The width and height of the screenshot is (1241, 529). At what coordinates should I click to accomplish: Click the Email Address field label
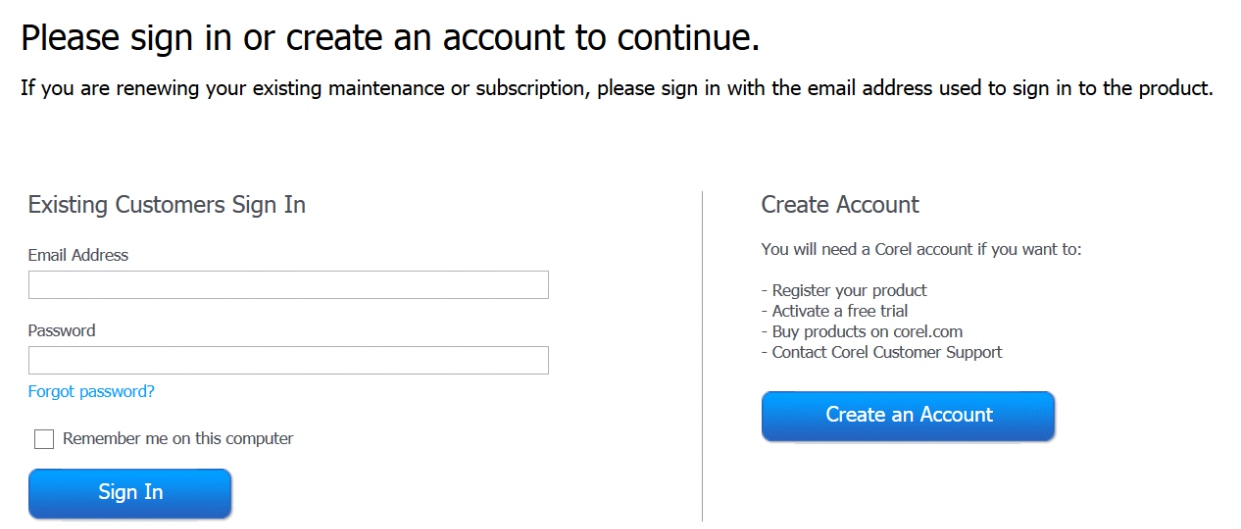(78, 255)
